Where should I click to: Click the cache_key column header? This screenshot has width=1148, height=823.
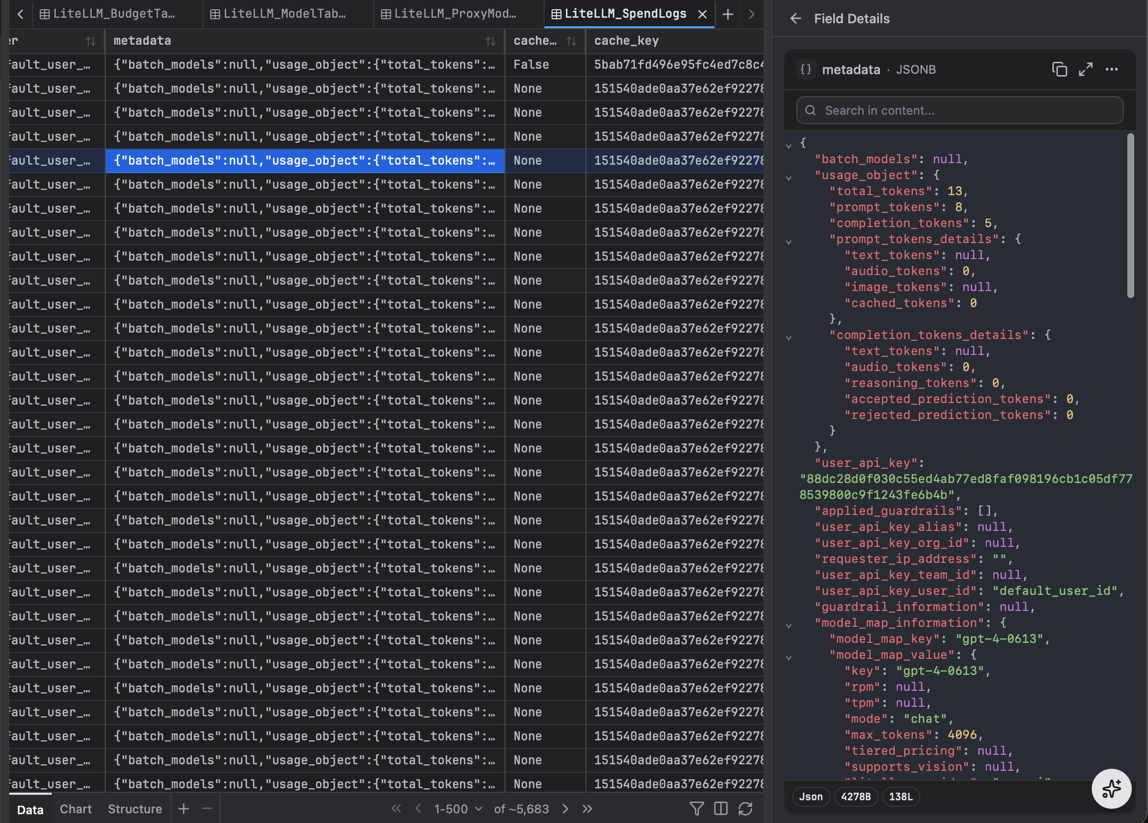coord(674,41)
